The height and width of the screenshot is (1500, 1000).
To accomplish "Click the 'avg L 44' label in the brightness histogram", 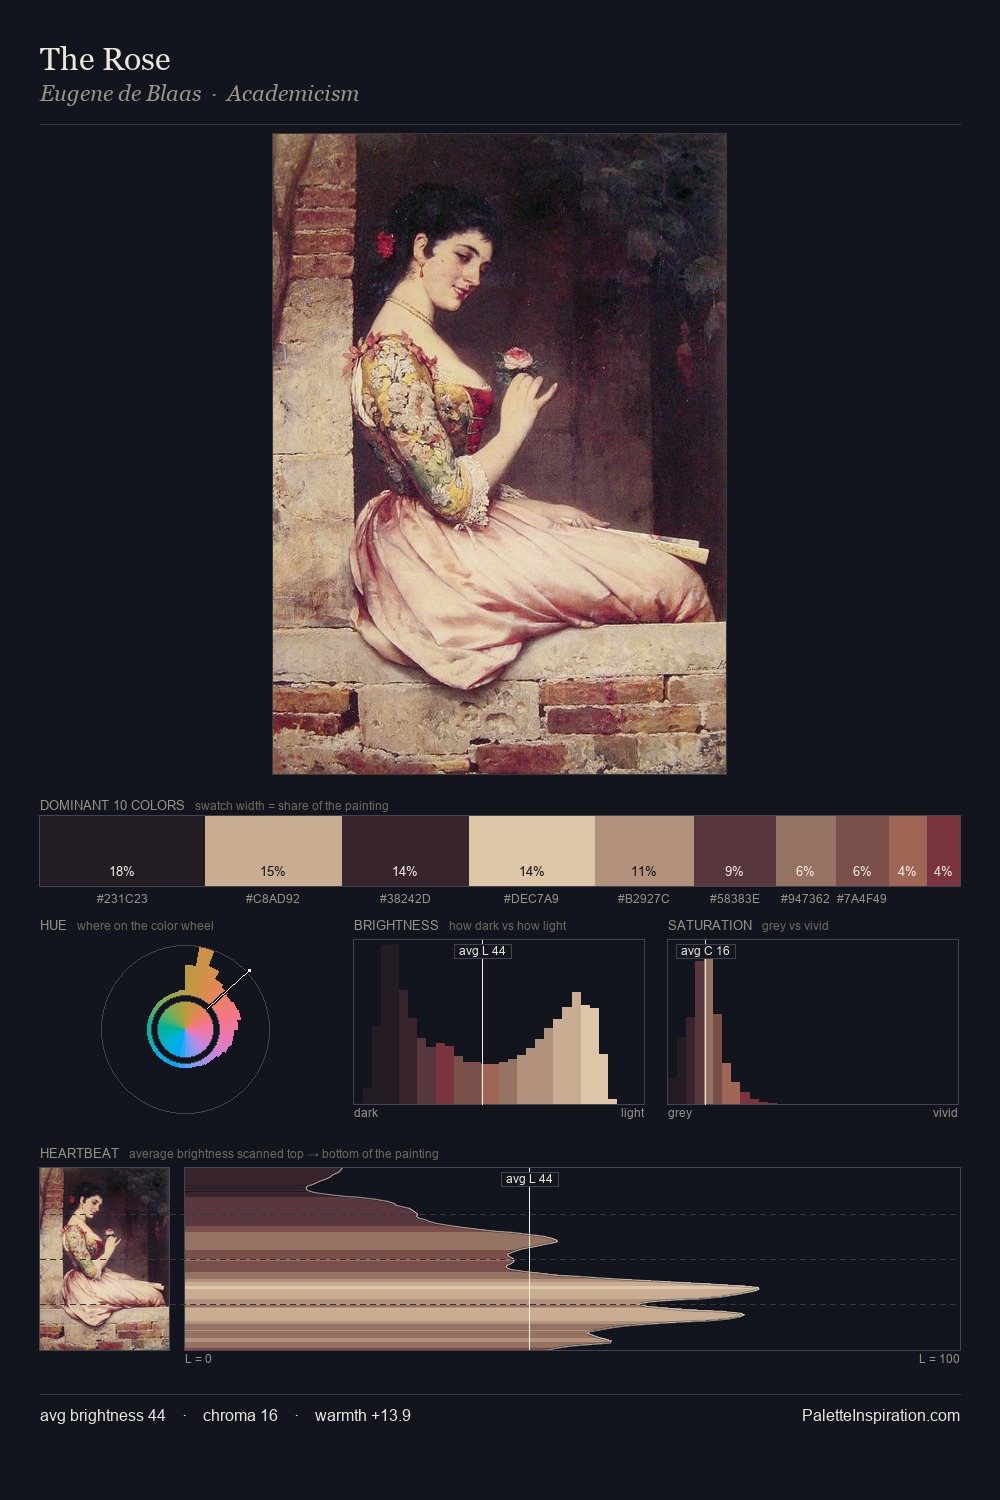I will point(482,951).
